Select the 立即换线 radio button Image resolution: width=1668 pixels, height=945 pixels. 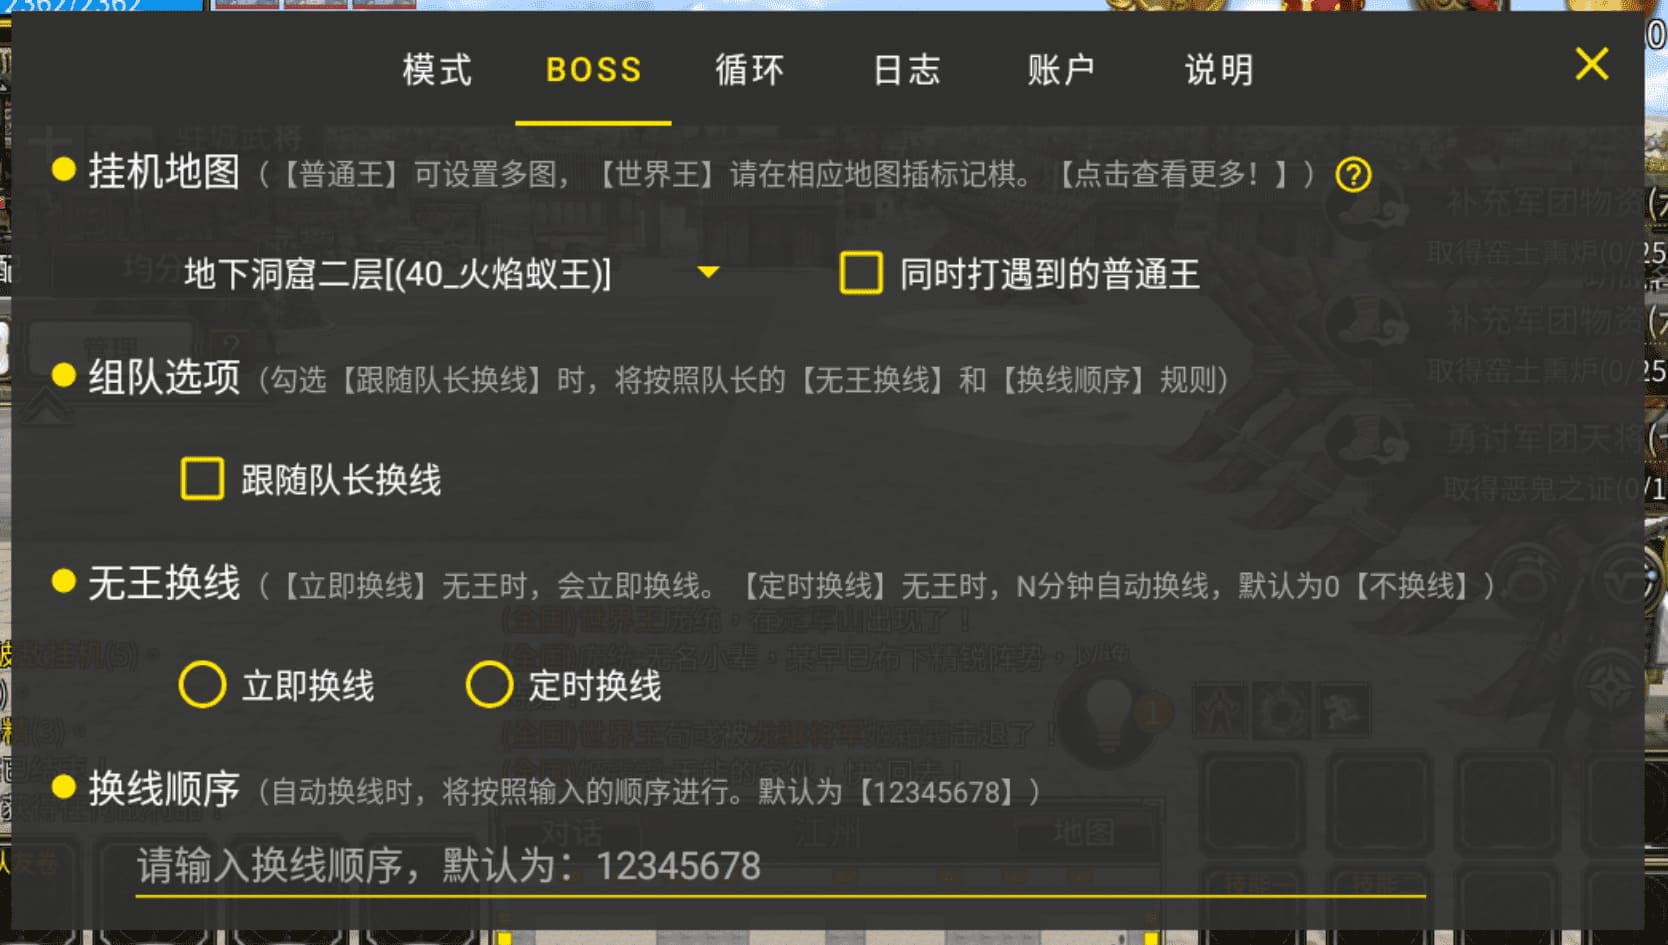tap(202, 685)
